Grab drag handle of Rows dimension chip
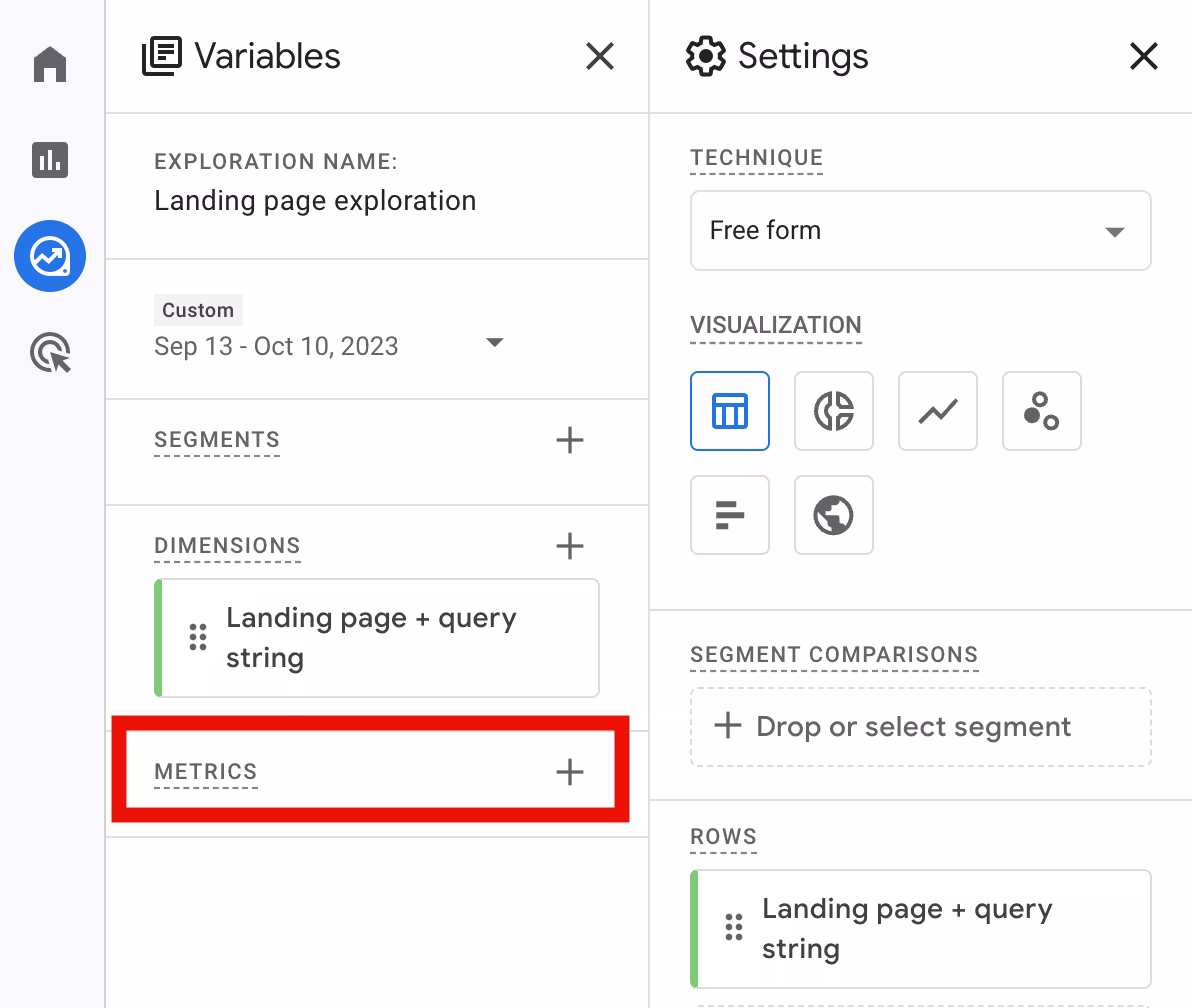This screenshot has width=1192, height=1008. (x=734, y=927)
